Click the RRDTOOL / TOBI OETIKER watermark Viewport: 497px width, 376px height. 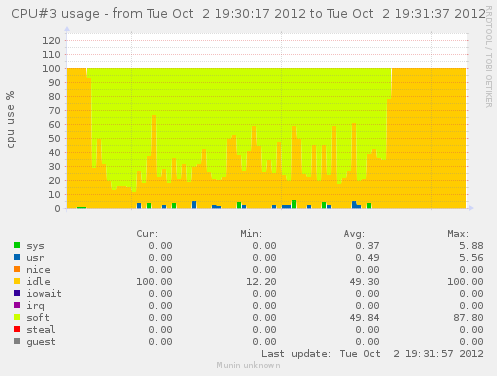pos(489,56)
